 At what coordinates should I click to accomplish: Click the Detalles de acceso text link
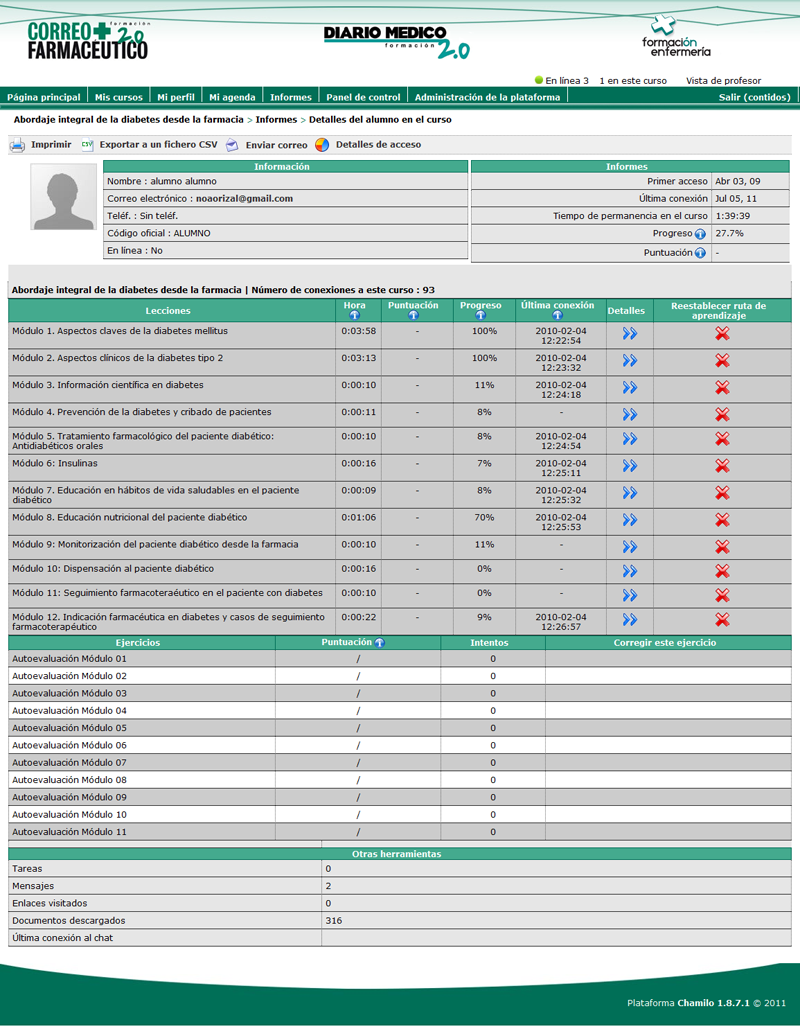(379, 145)
